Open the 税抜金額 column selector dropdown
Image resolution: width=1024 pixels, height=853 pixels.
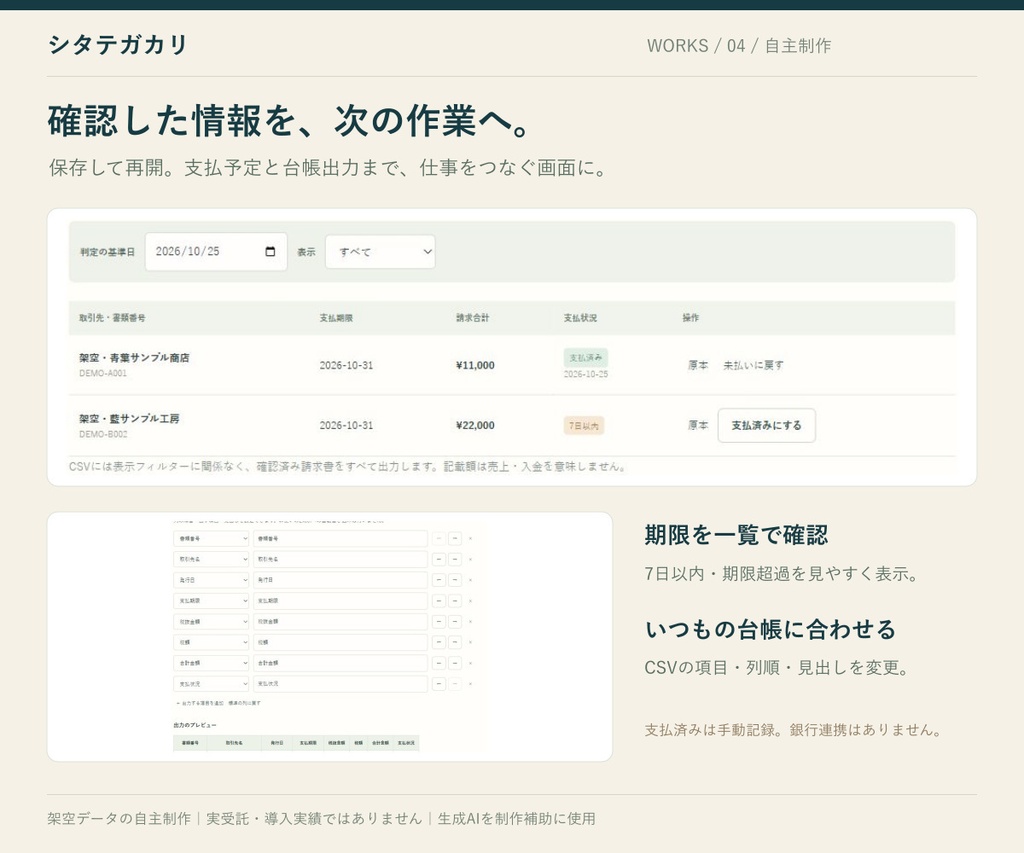coord(211,622)
